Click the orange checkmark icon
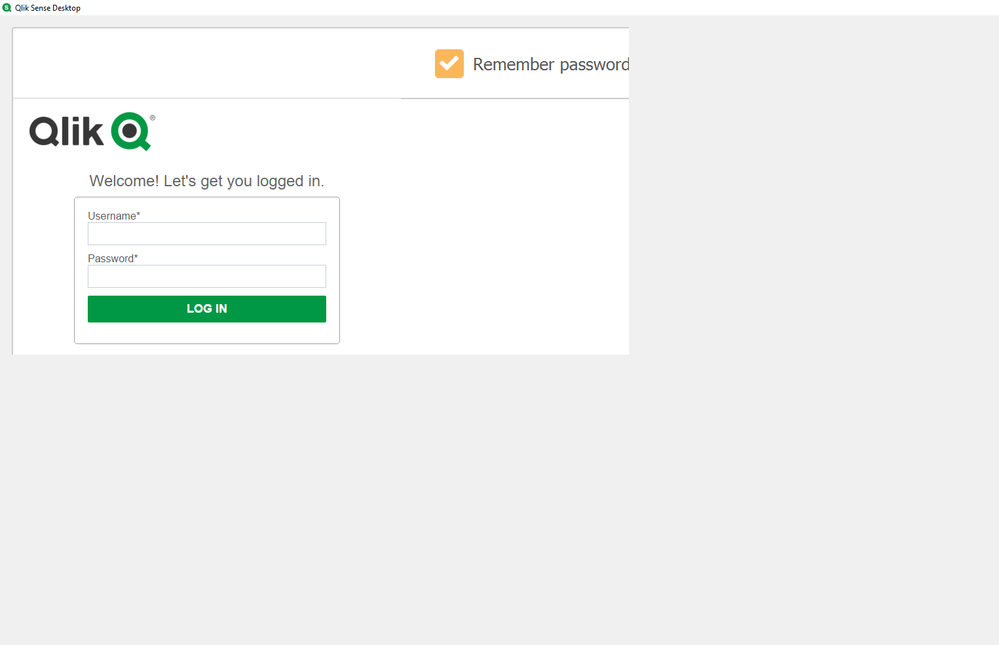Viewport: 999px width, 645px height. 449,64
